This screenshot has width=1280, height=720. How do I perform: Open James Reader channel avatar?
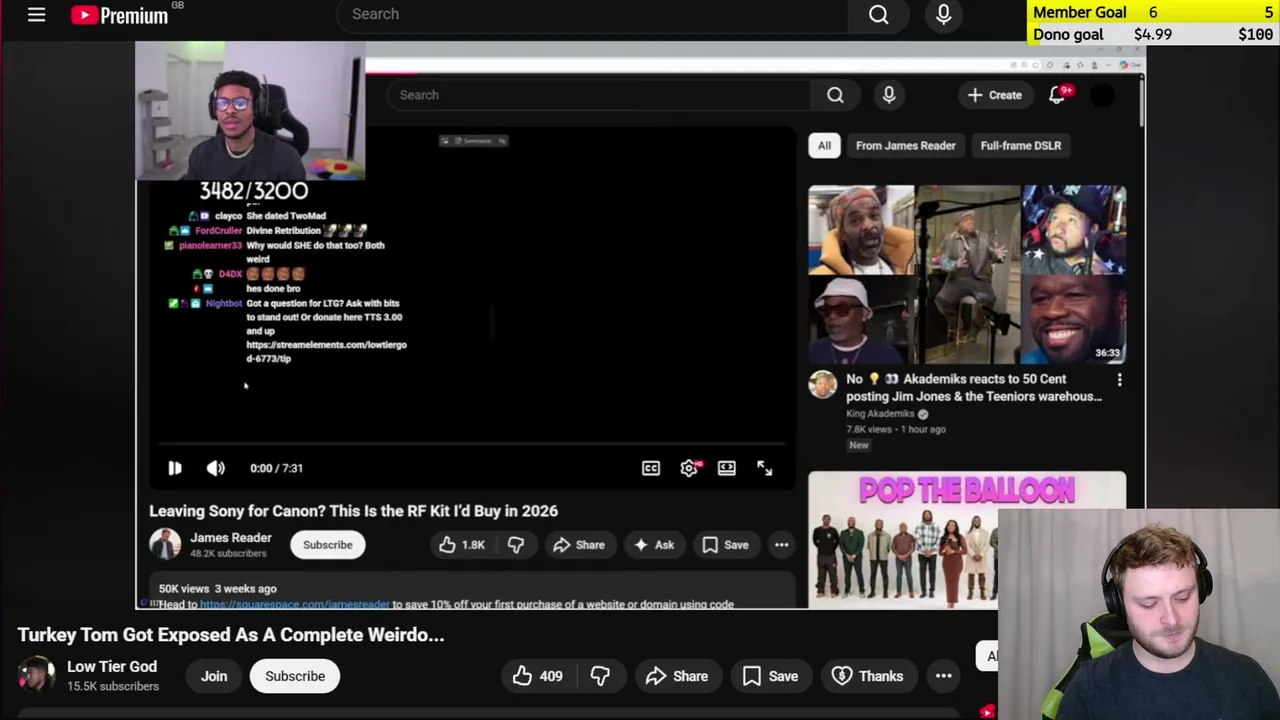pos(165,544)
